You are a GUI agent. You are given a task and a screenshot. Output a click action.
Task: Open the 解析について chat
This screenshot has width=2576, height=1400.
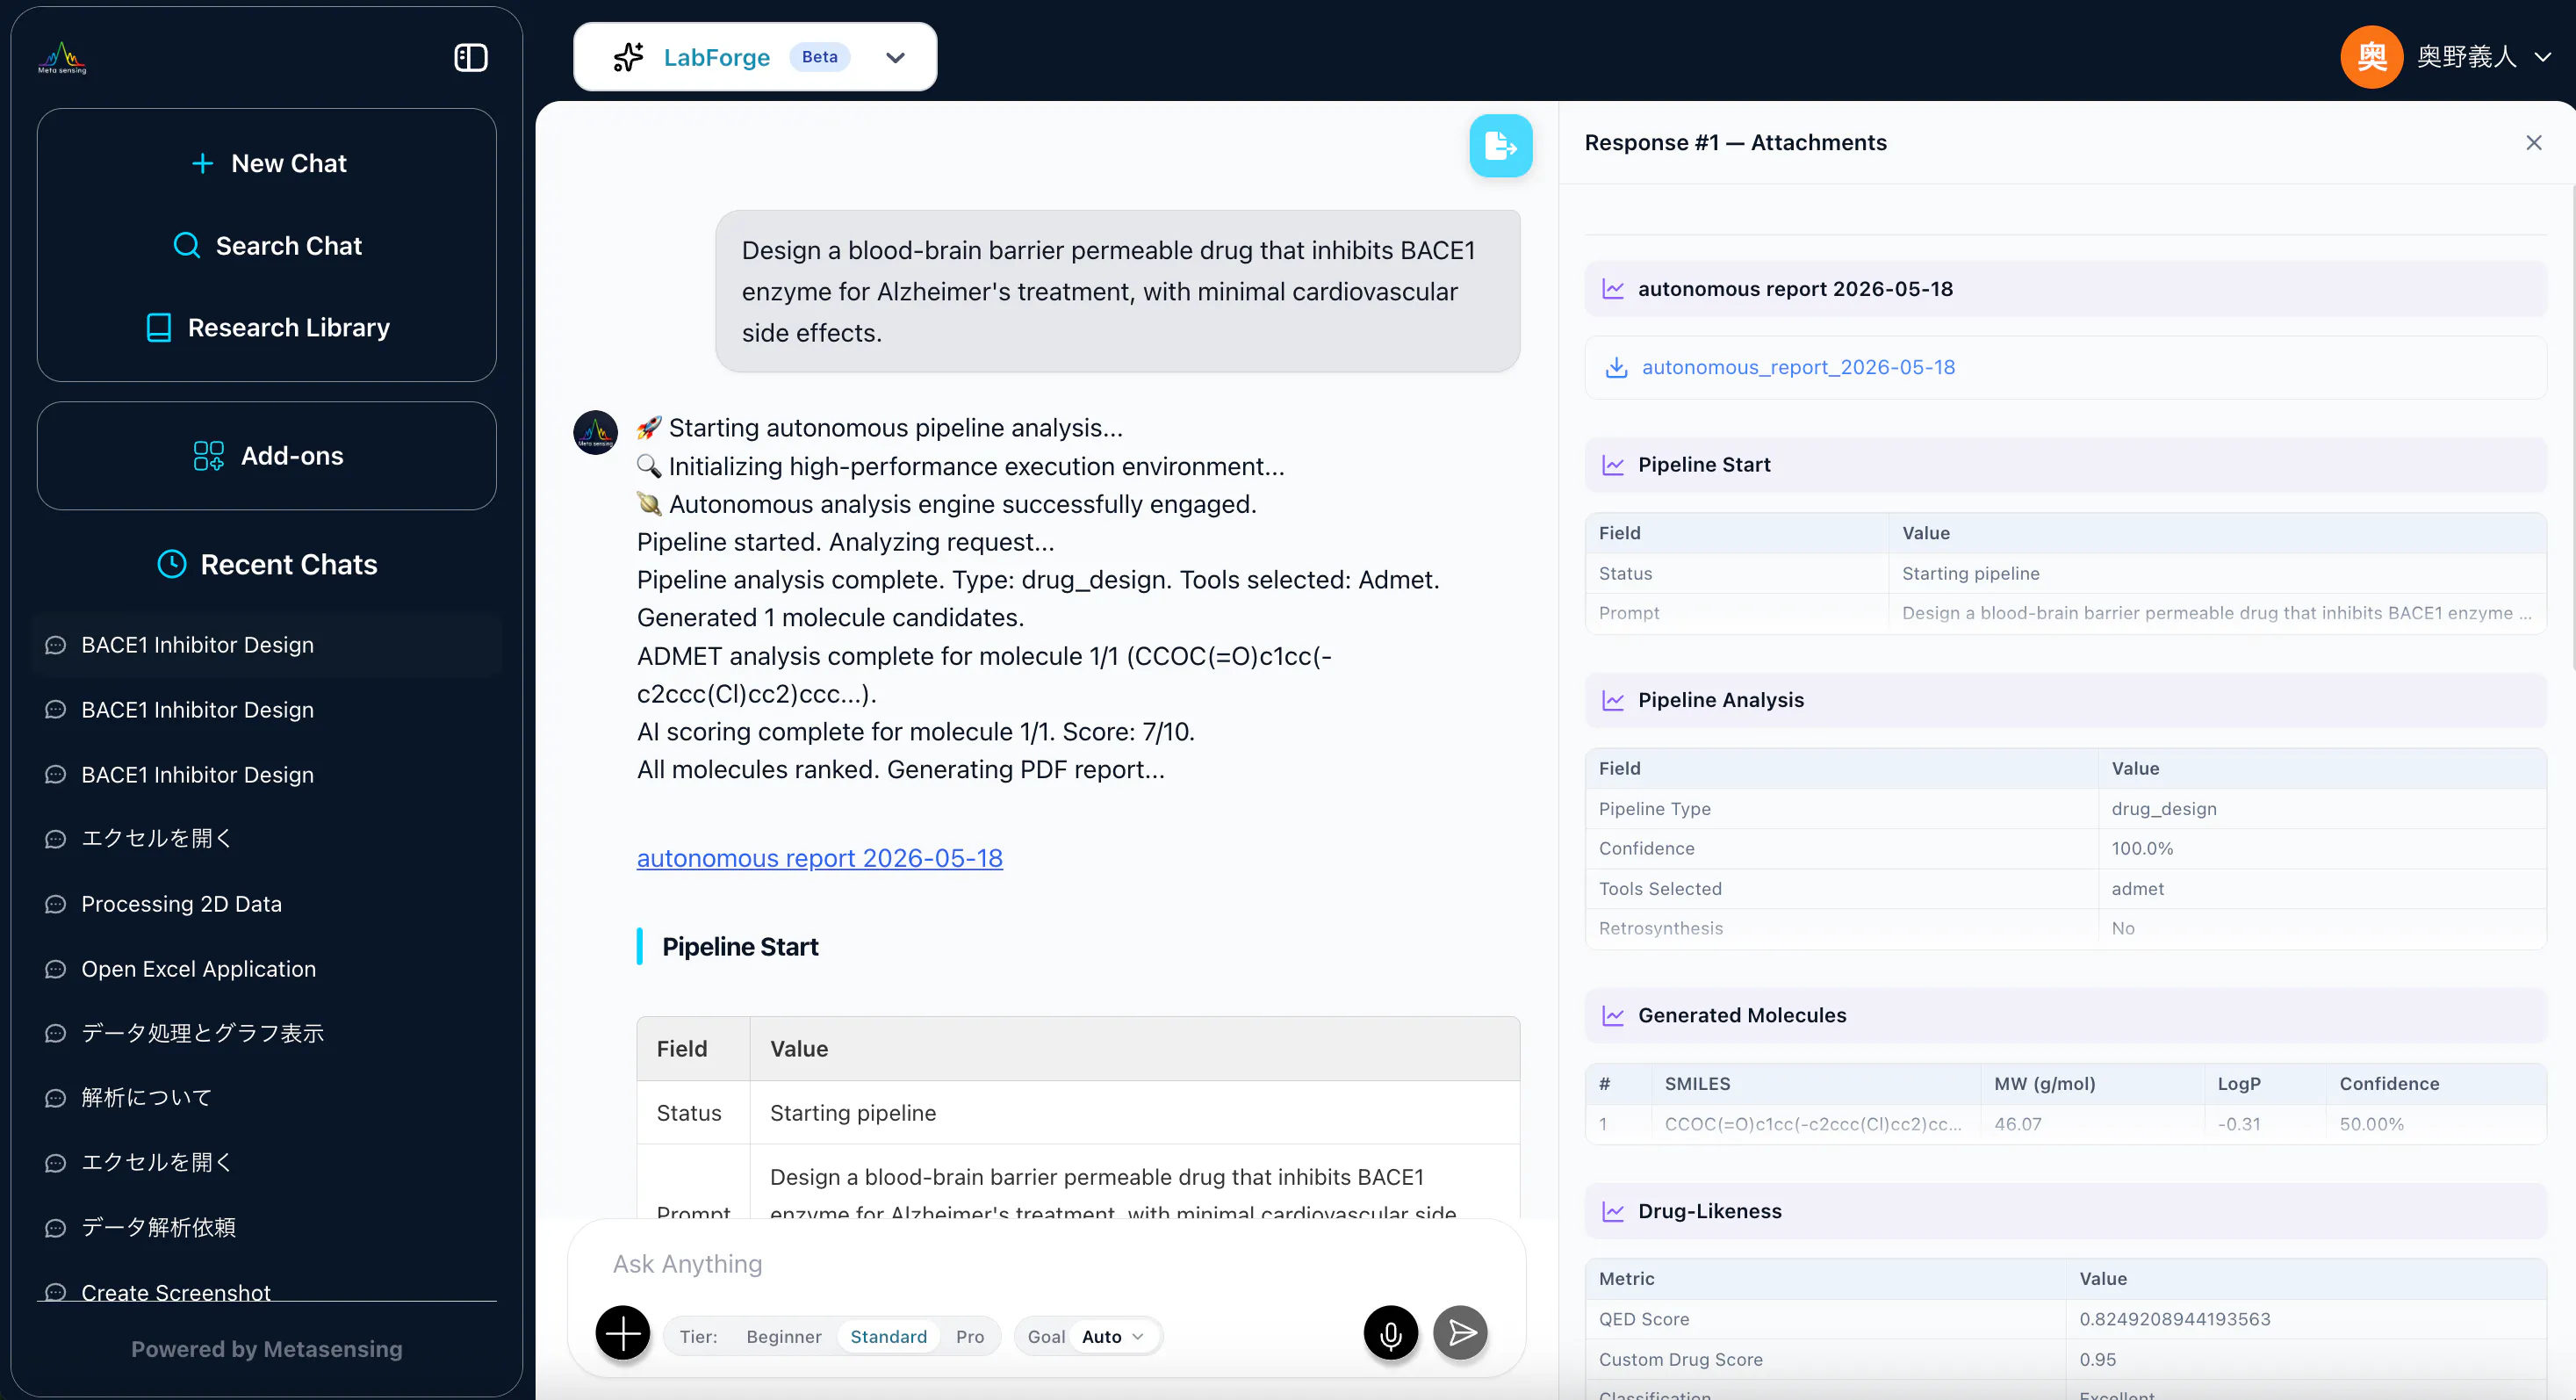(x=266, y=1098)
